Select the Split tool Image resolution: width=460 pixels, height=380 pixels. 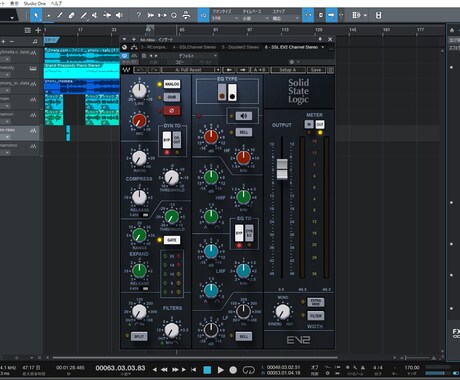(x=60, y=15)
